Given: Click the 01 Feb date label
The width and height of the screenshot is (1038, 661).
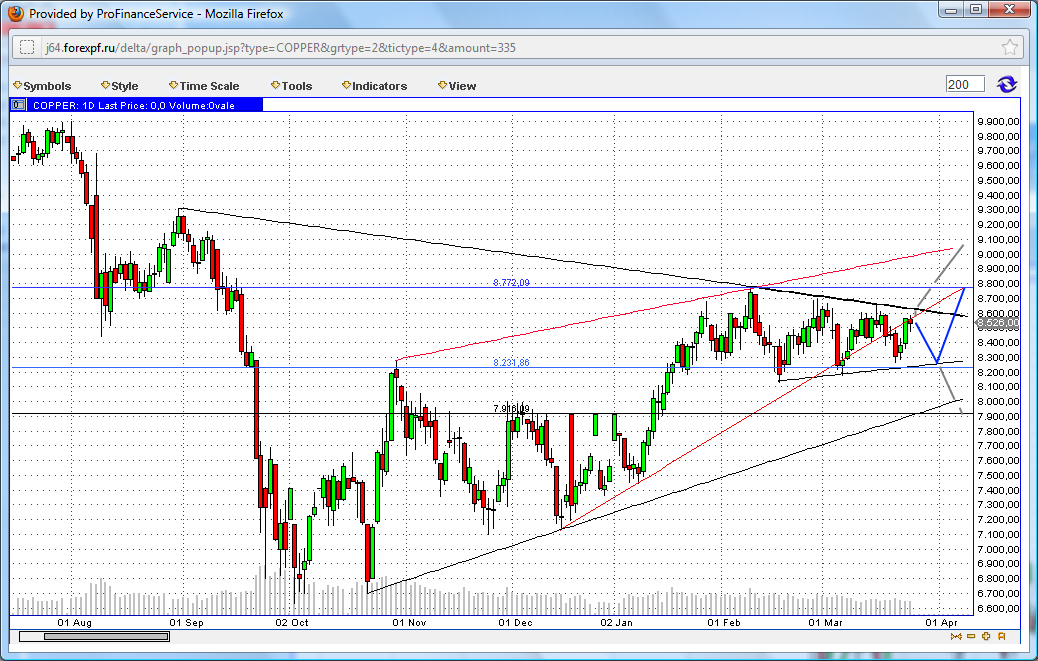Looking at the screenshot, I should point(724,623).
